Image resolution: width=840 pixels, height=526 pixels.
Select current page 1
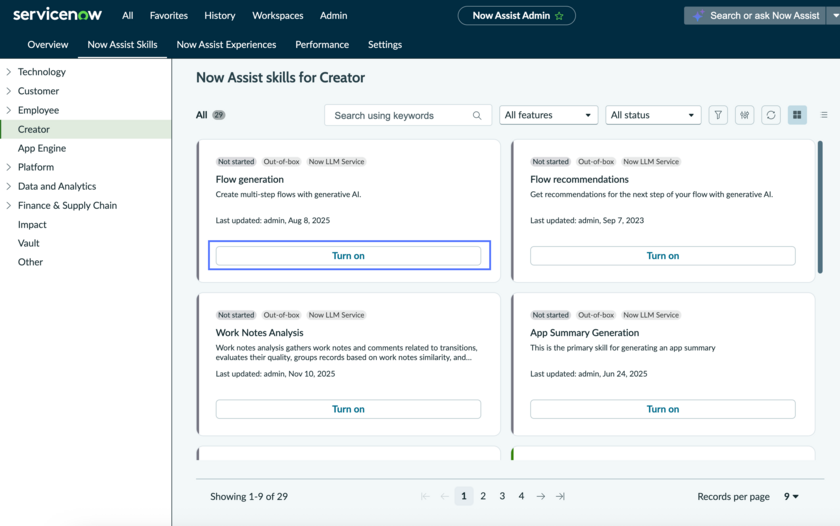point(464,496)
